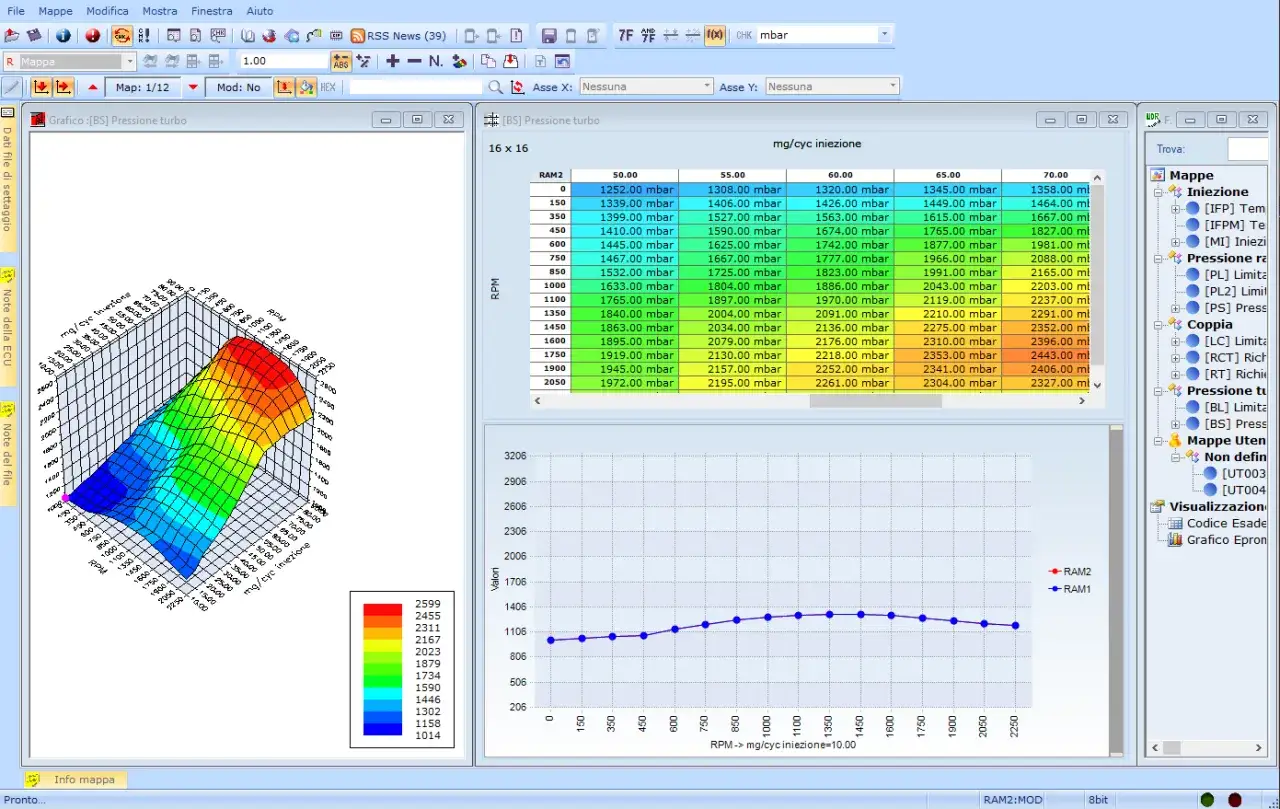
Task: Click the Mod: No indicator
Action: point(238,87)
